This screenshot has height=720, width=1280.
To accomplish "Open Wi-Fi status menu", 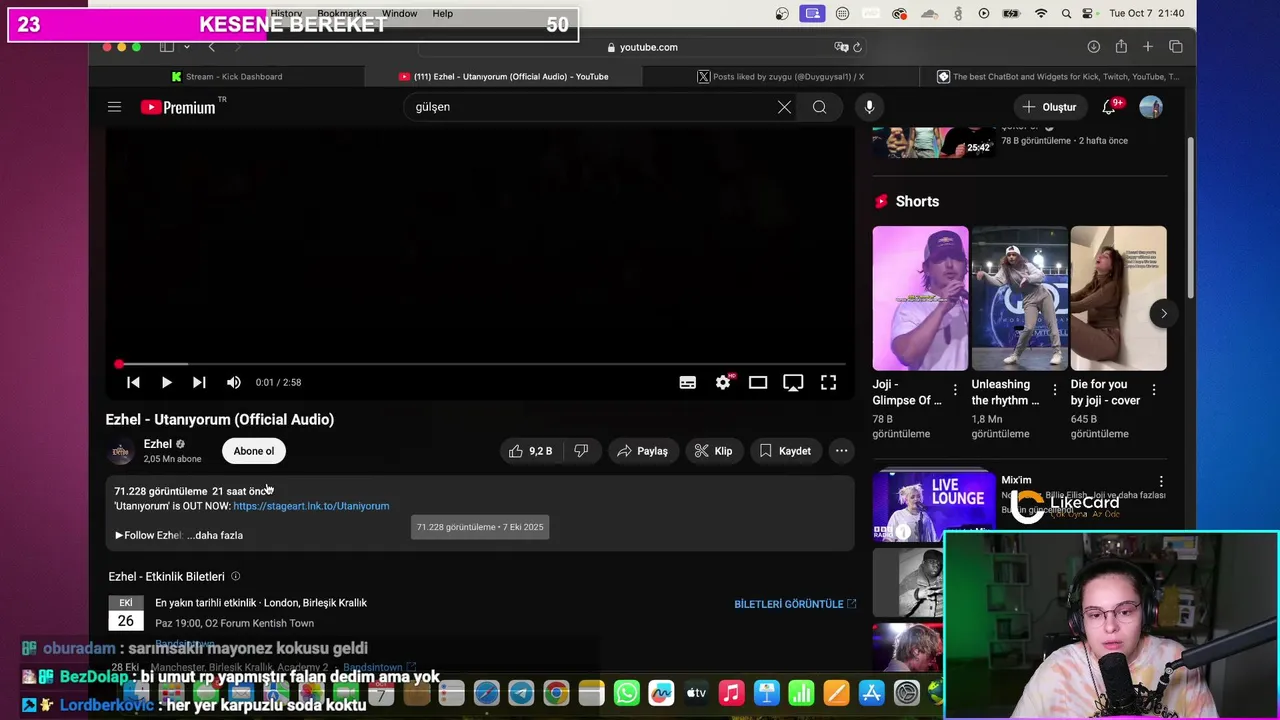I will tap(1041, 14).
